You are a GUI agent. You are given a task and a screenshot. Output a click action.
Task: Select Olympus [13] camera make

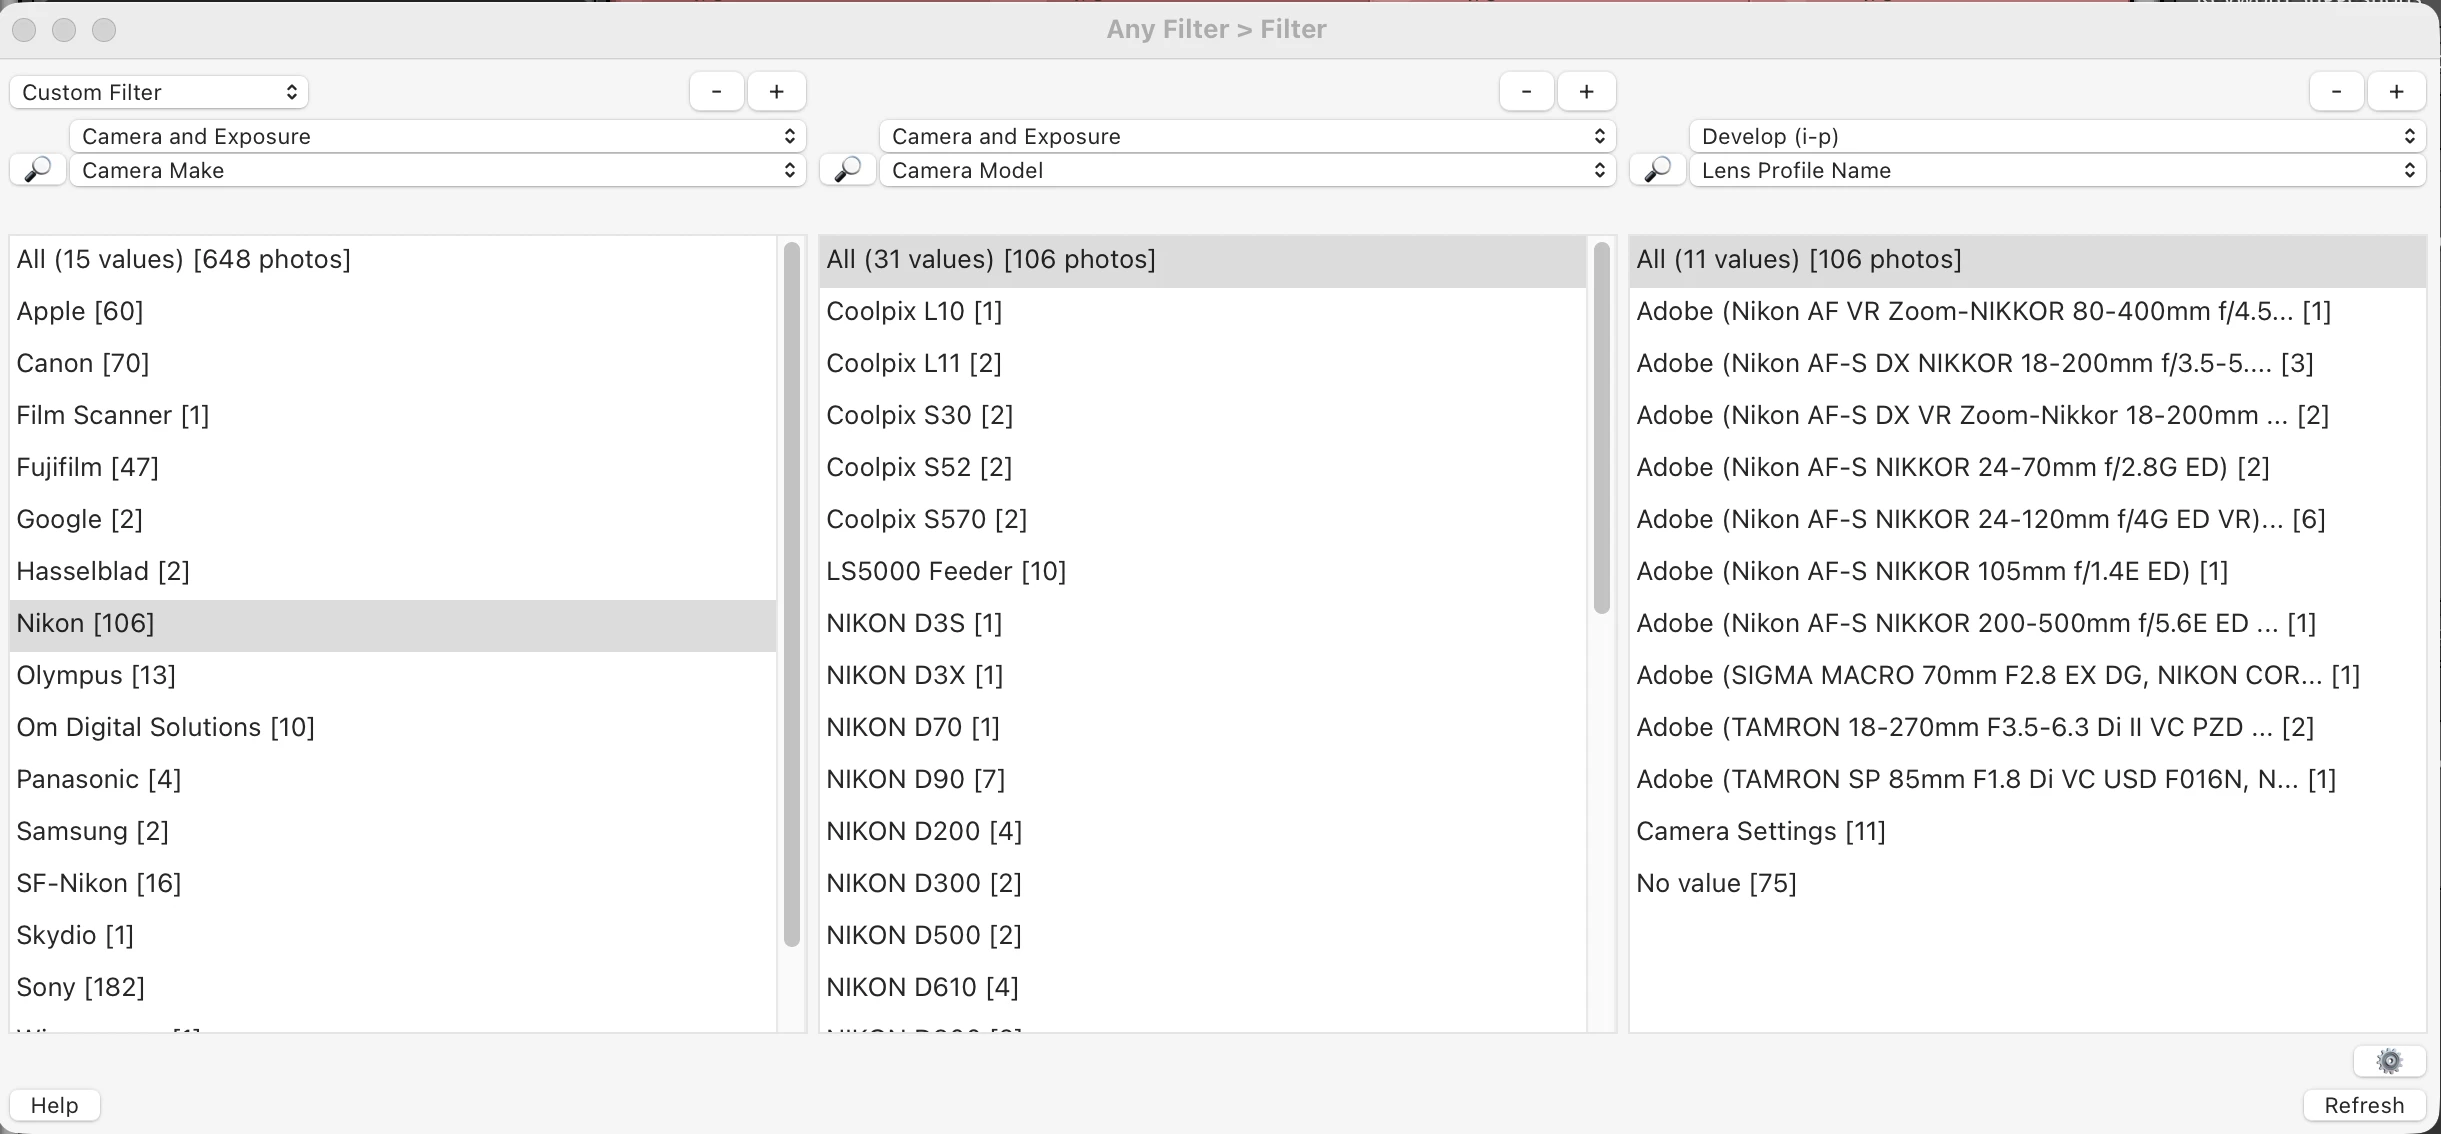(393, 676)
